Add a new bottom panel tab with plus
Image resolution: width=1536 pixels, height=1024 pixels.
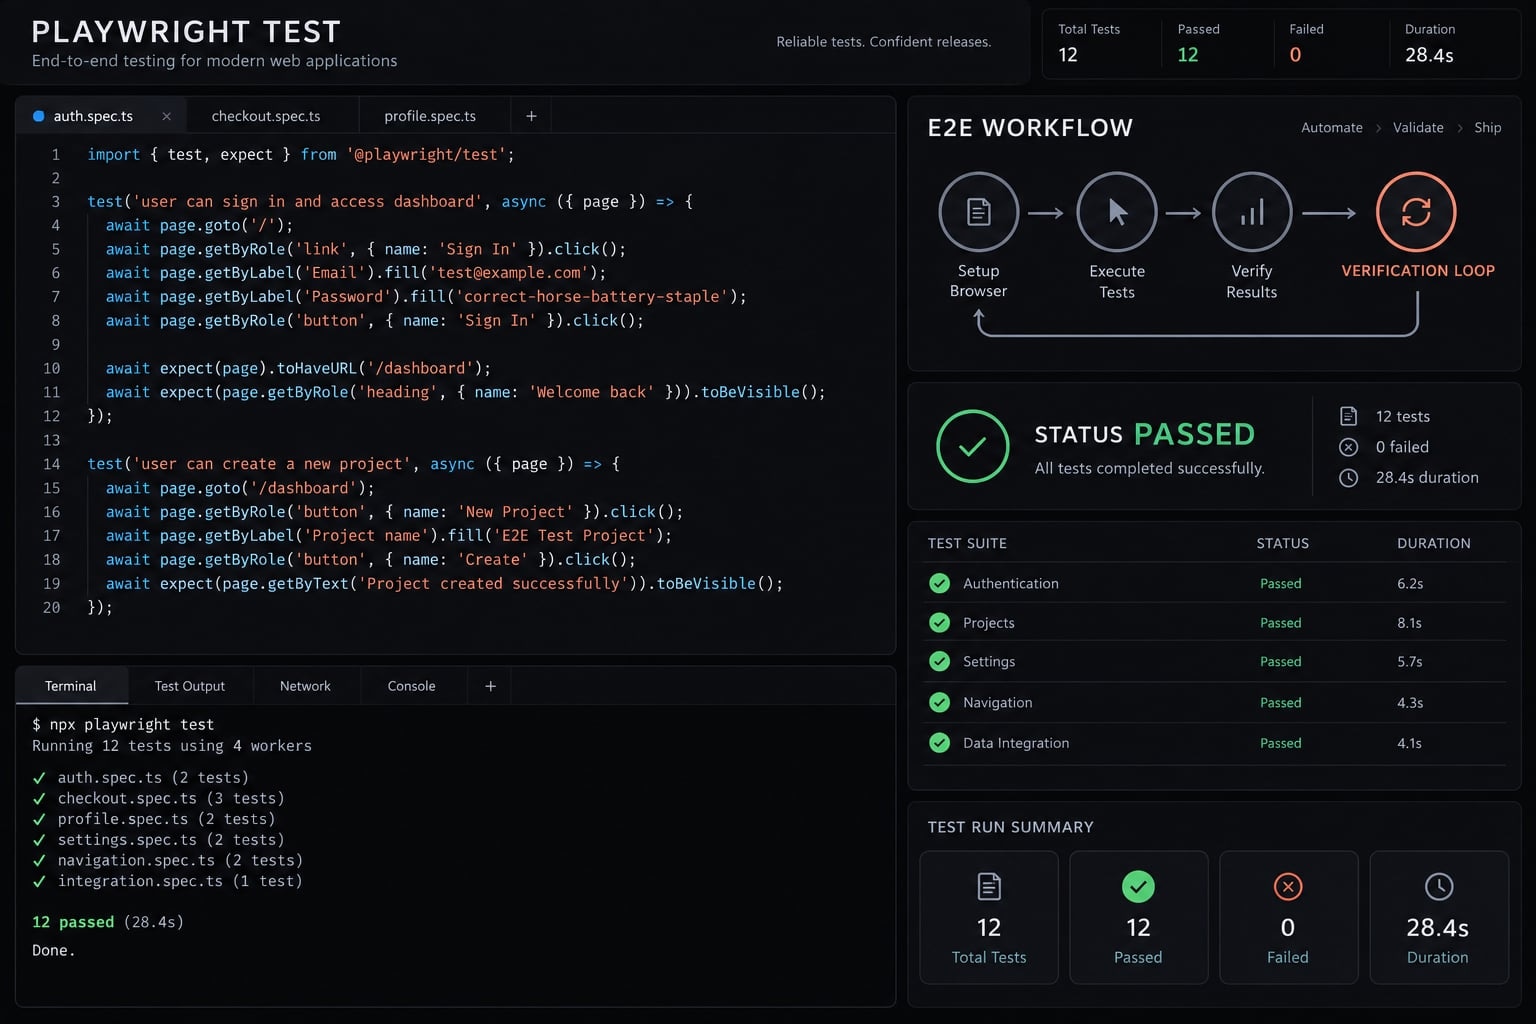[490, 686]
